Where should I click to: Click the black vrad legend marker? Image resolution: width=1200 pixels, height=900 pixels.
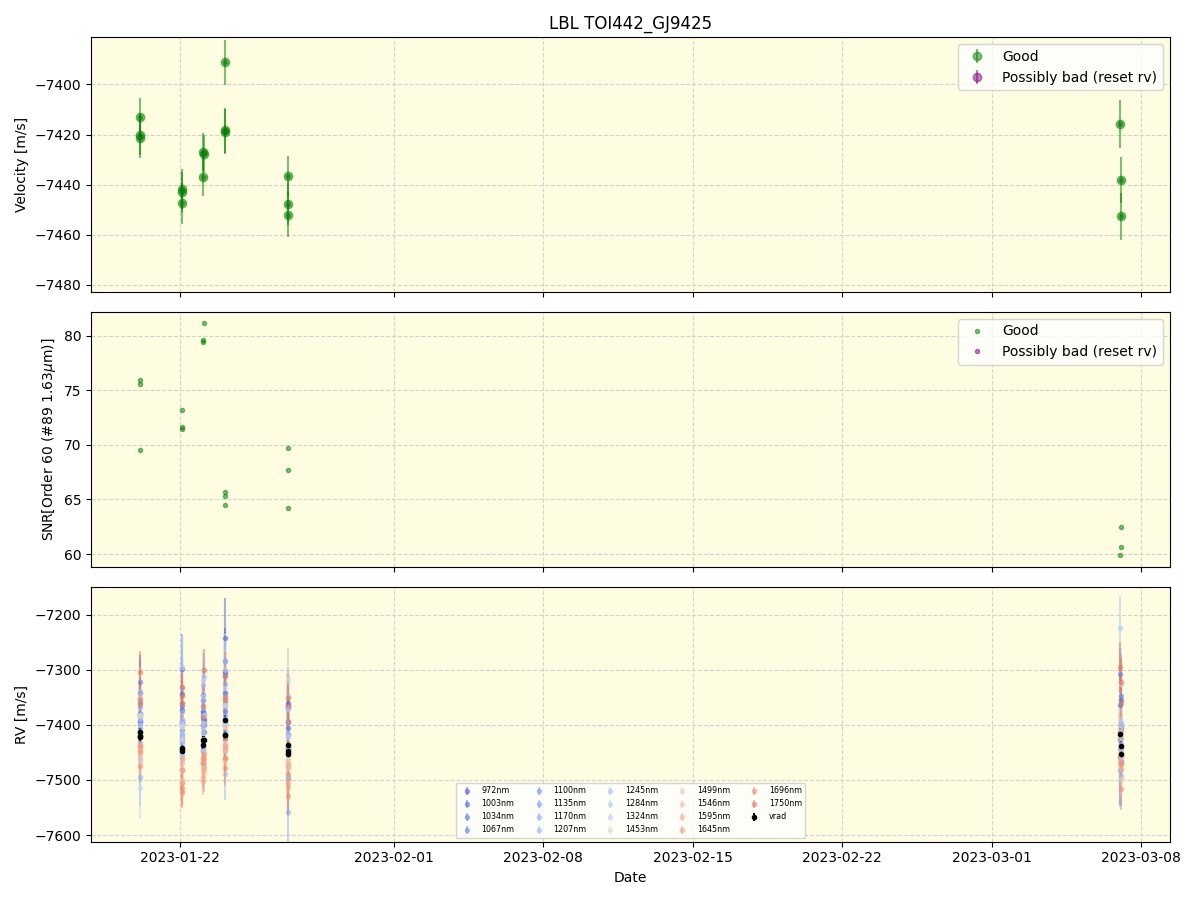click(754, 817)
